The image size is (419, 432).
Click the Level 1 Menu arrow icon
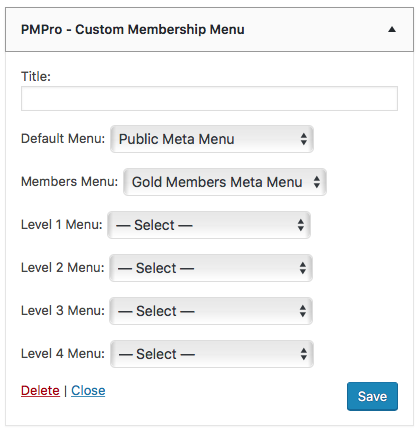click(x=301, y=225)
